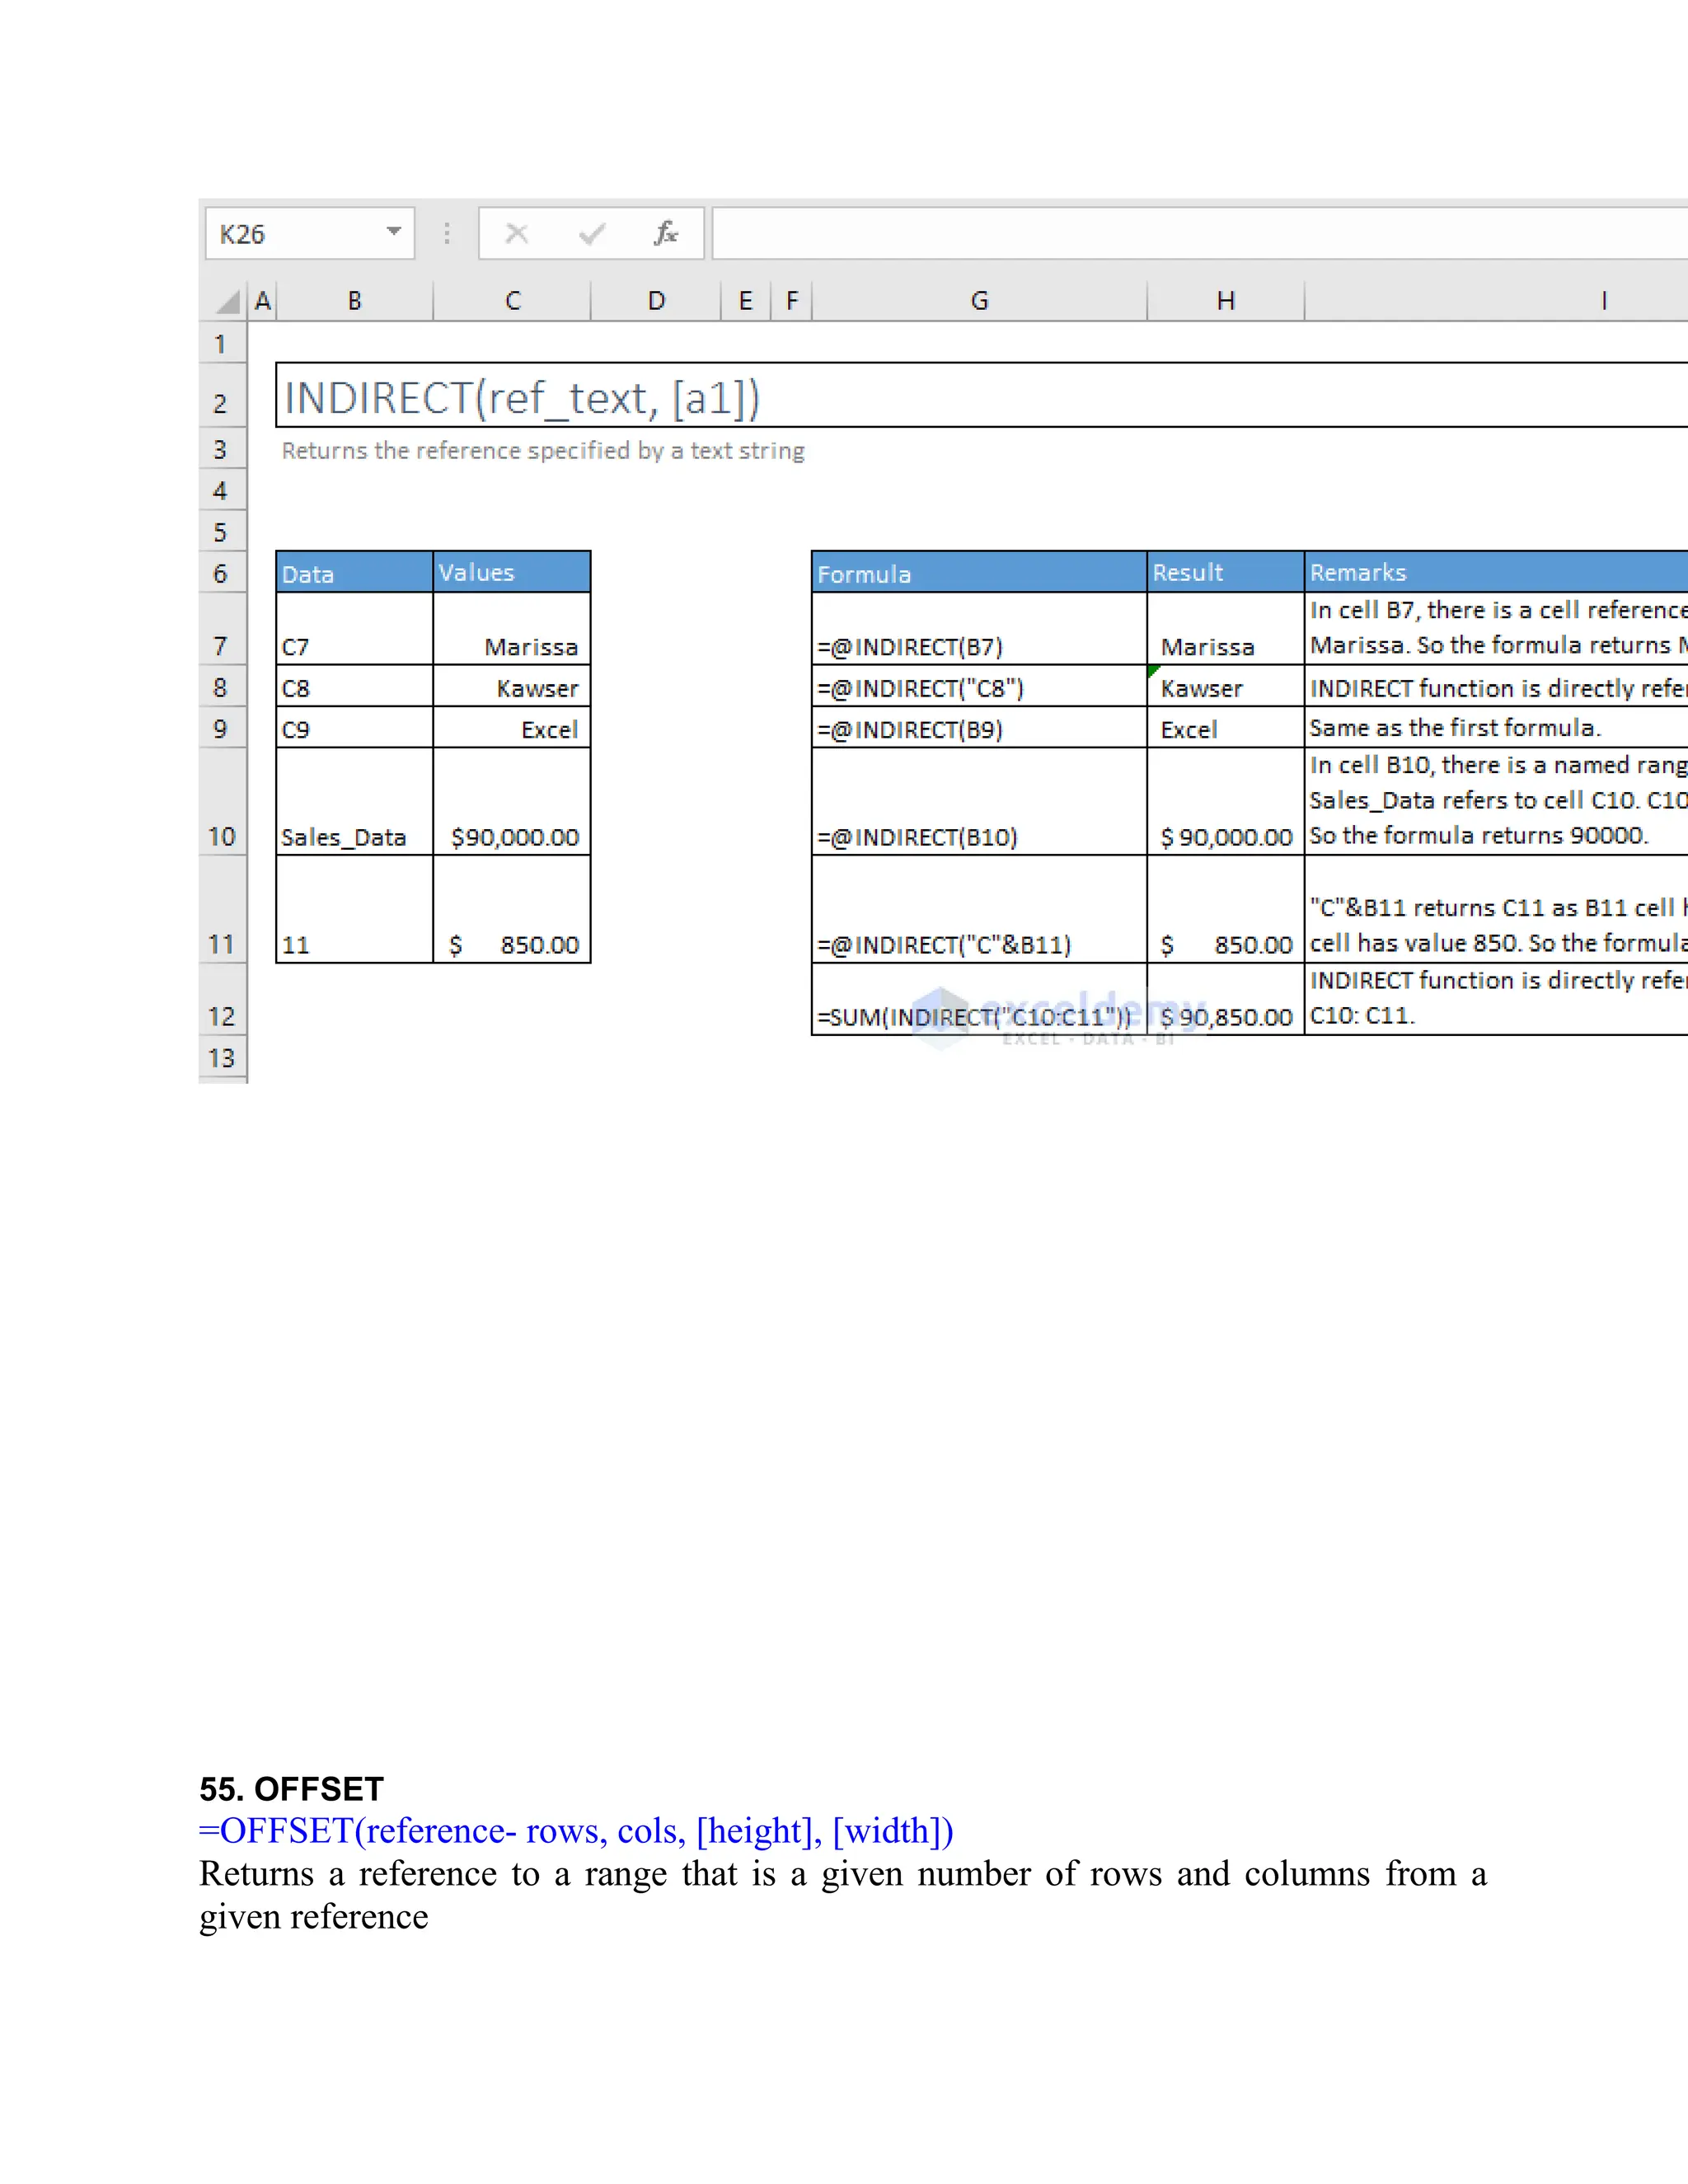The width and height of the screenshot is (1688, 2184).
Task: Click the 'Returns the reference specified' description cell
Action: 543,451
